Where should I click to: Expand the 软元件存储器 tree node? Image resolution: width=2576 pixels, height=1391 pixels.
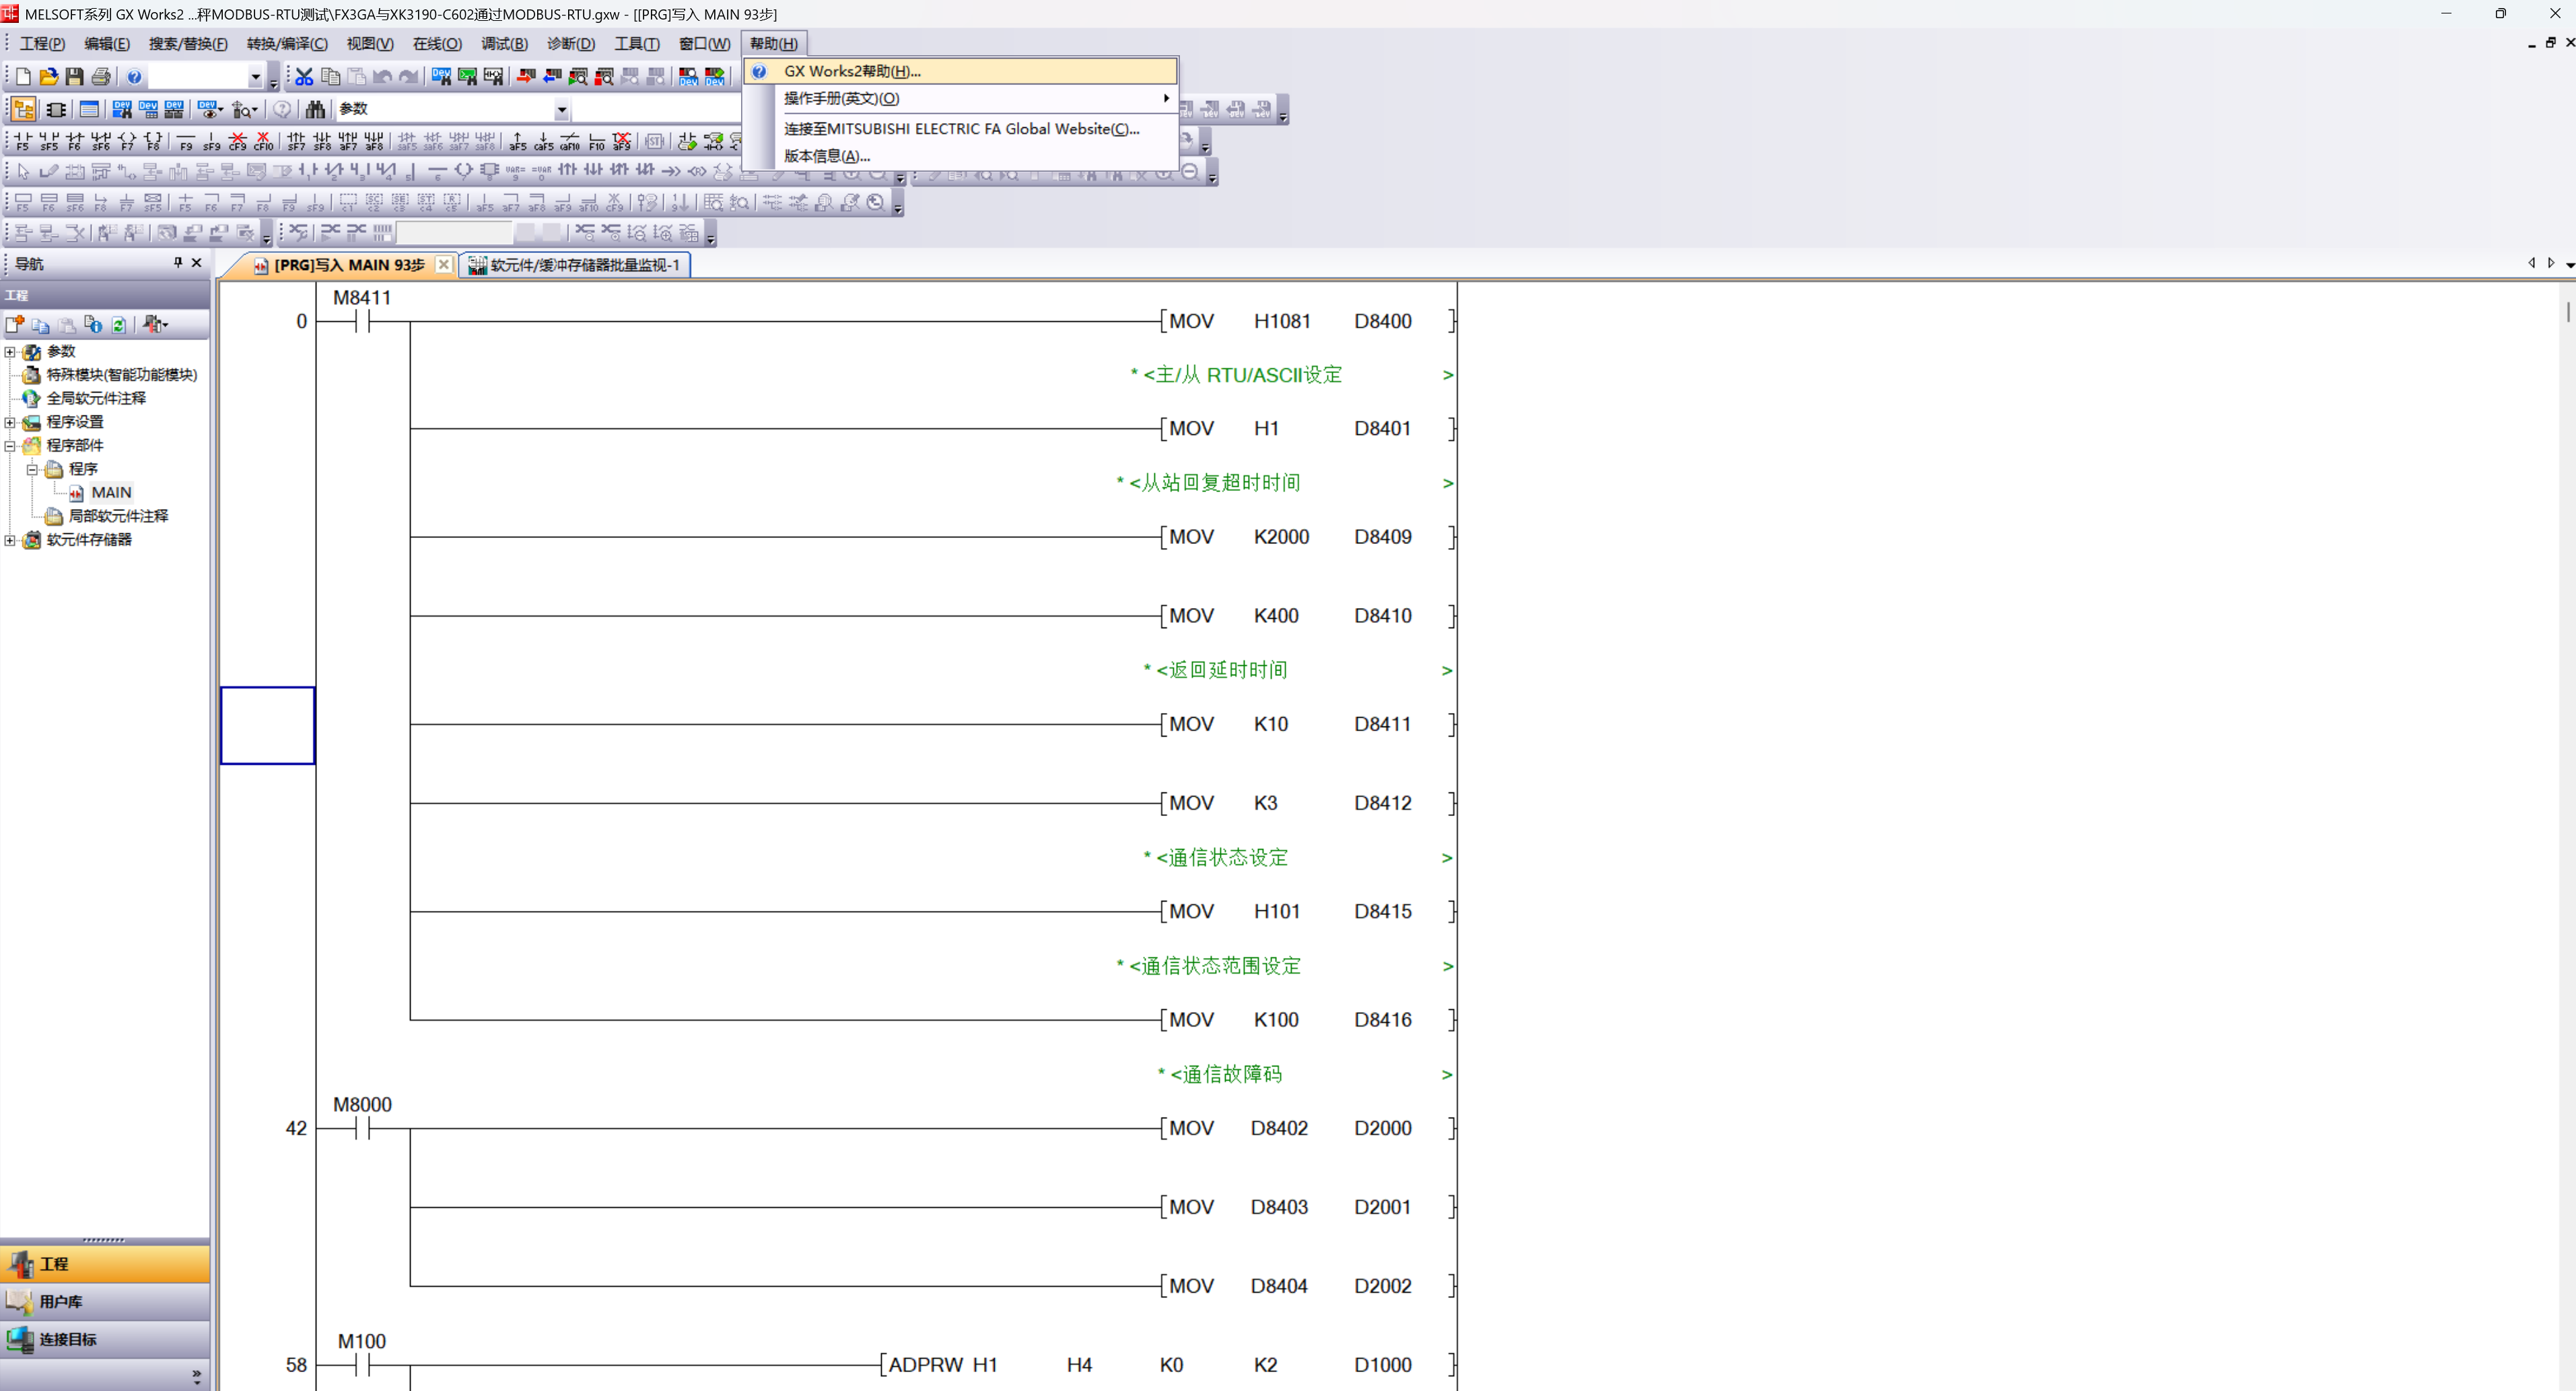[10, 540]
